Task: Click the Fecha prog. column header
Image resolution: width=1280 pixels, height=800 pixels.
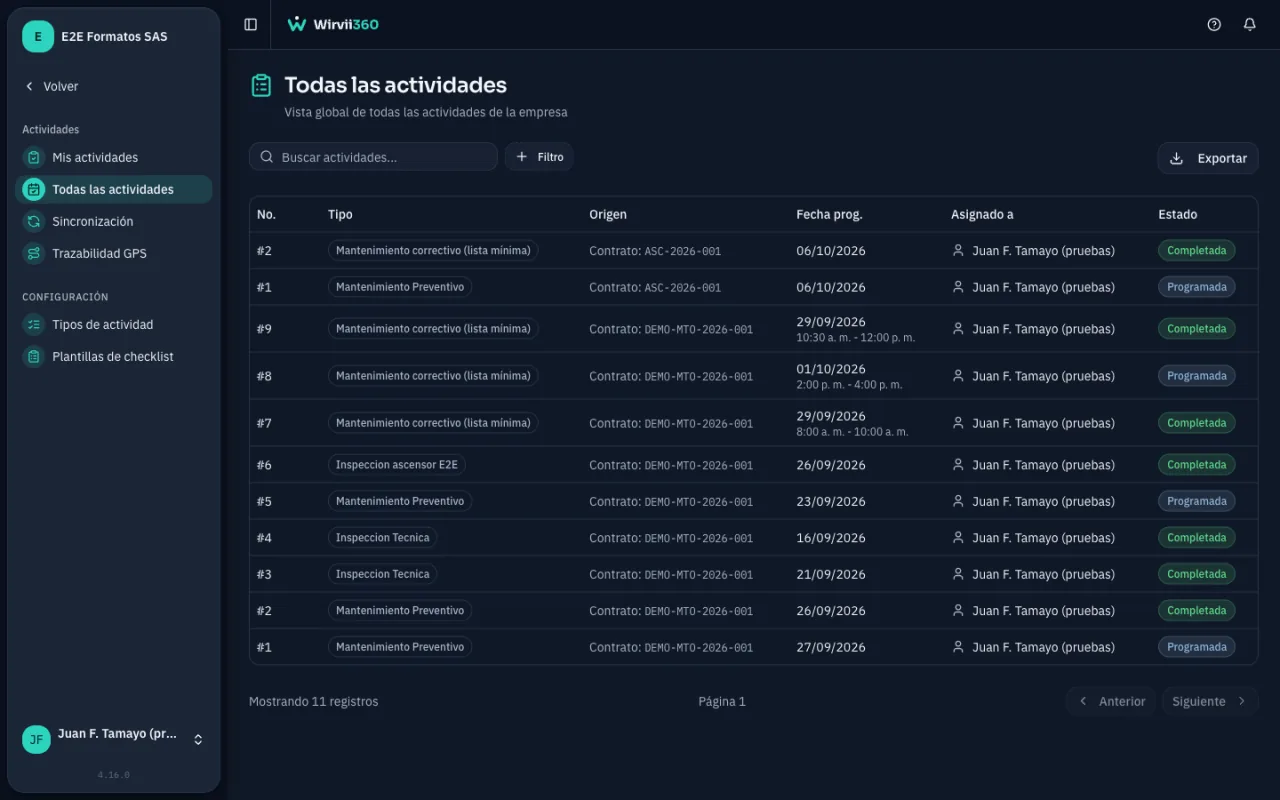Action: tap(829, 214)
